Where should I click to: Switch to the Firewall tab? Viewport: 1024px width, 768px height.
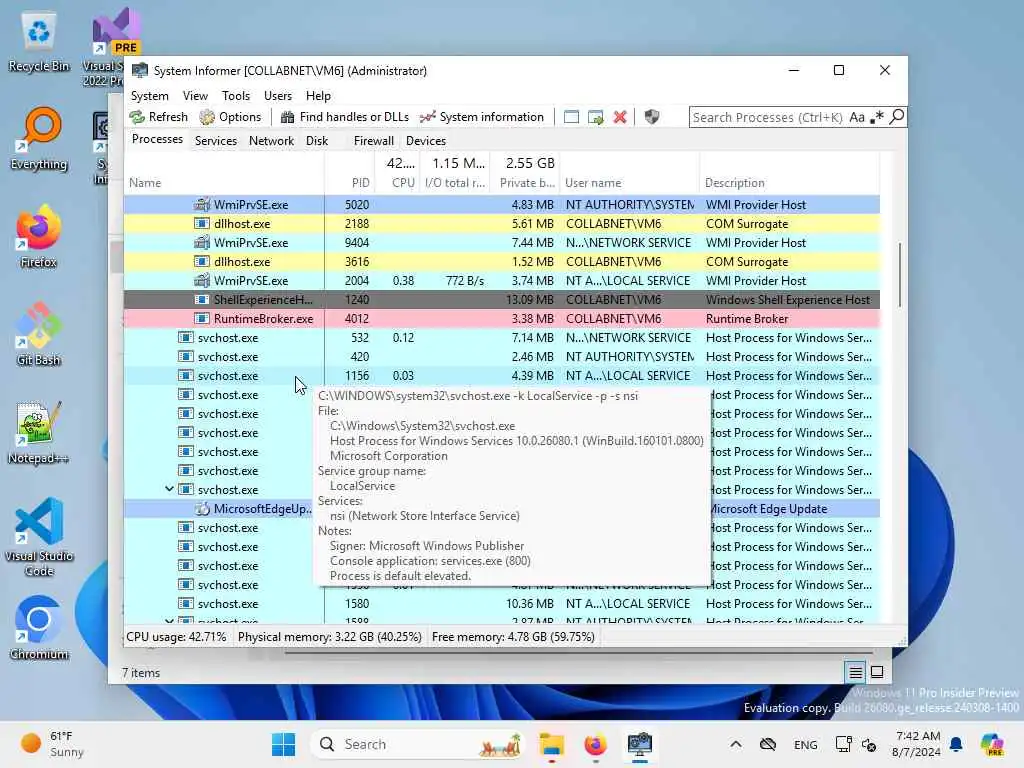click(x=374, y=140)
